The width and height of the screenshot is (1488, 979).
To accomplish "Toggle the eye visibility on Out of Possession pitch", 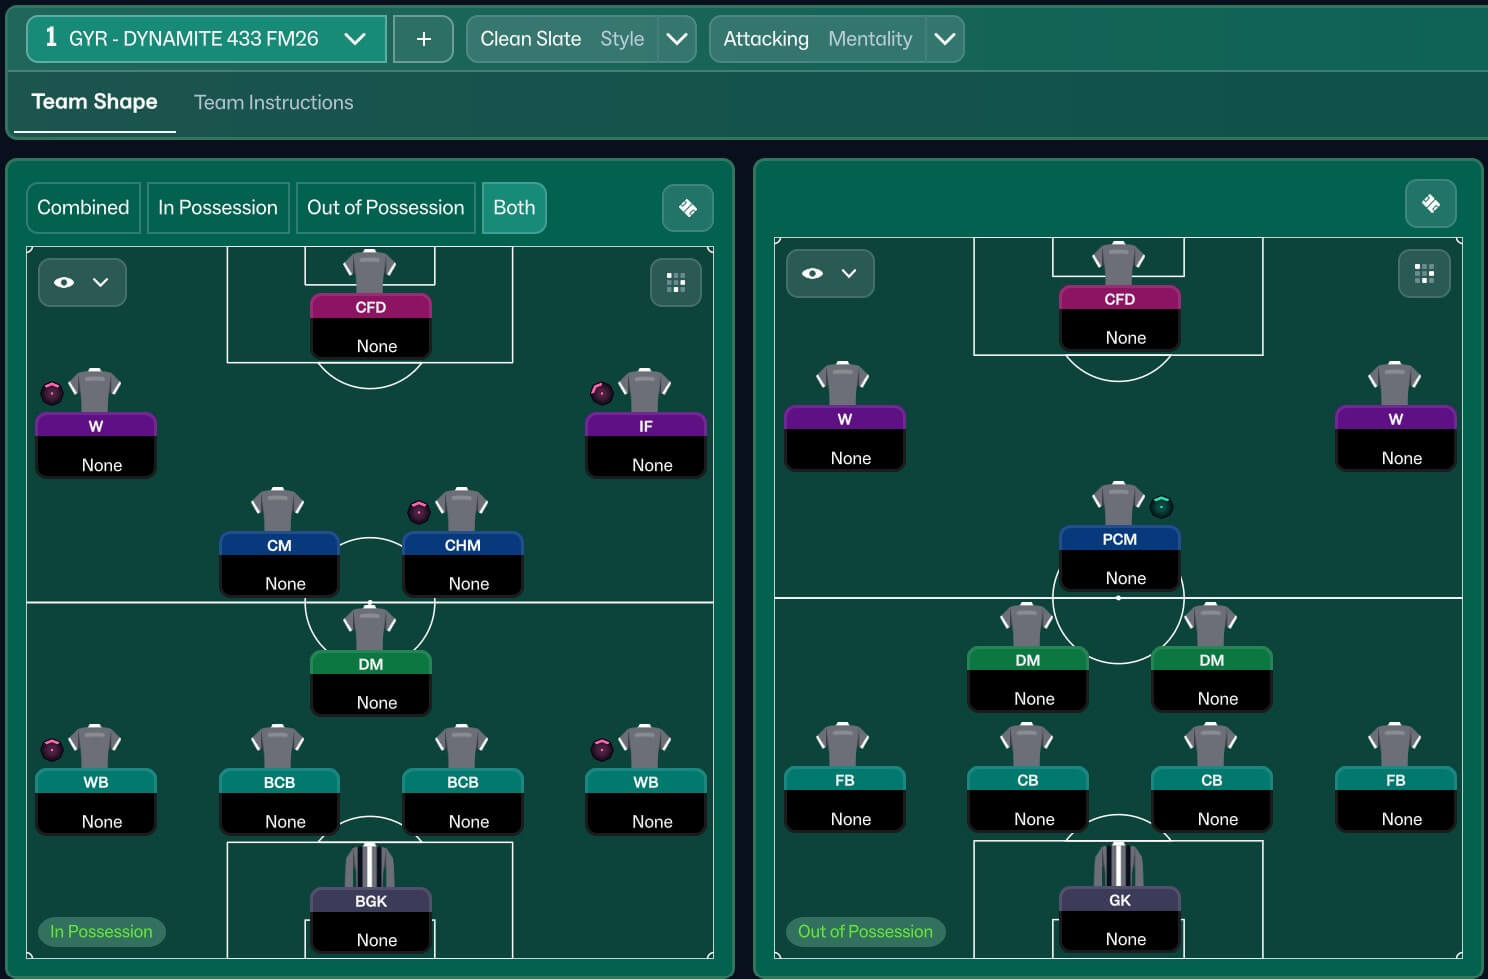I will coord(813,274).
